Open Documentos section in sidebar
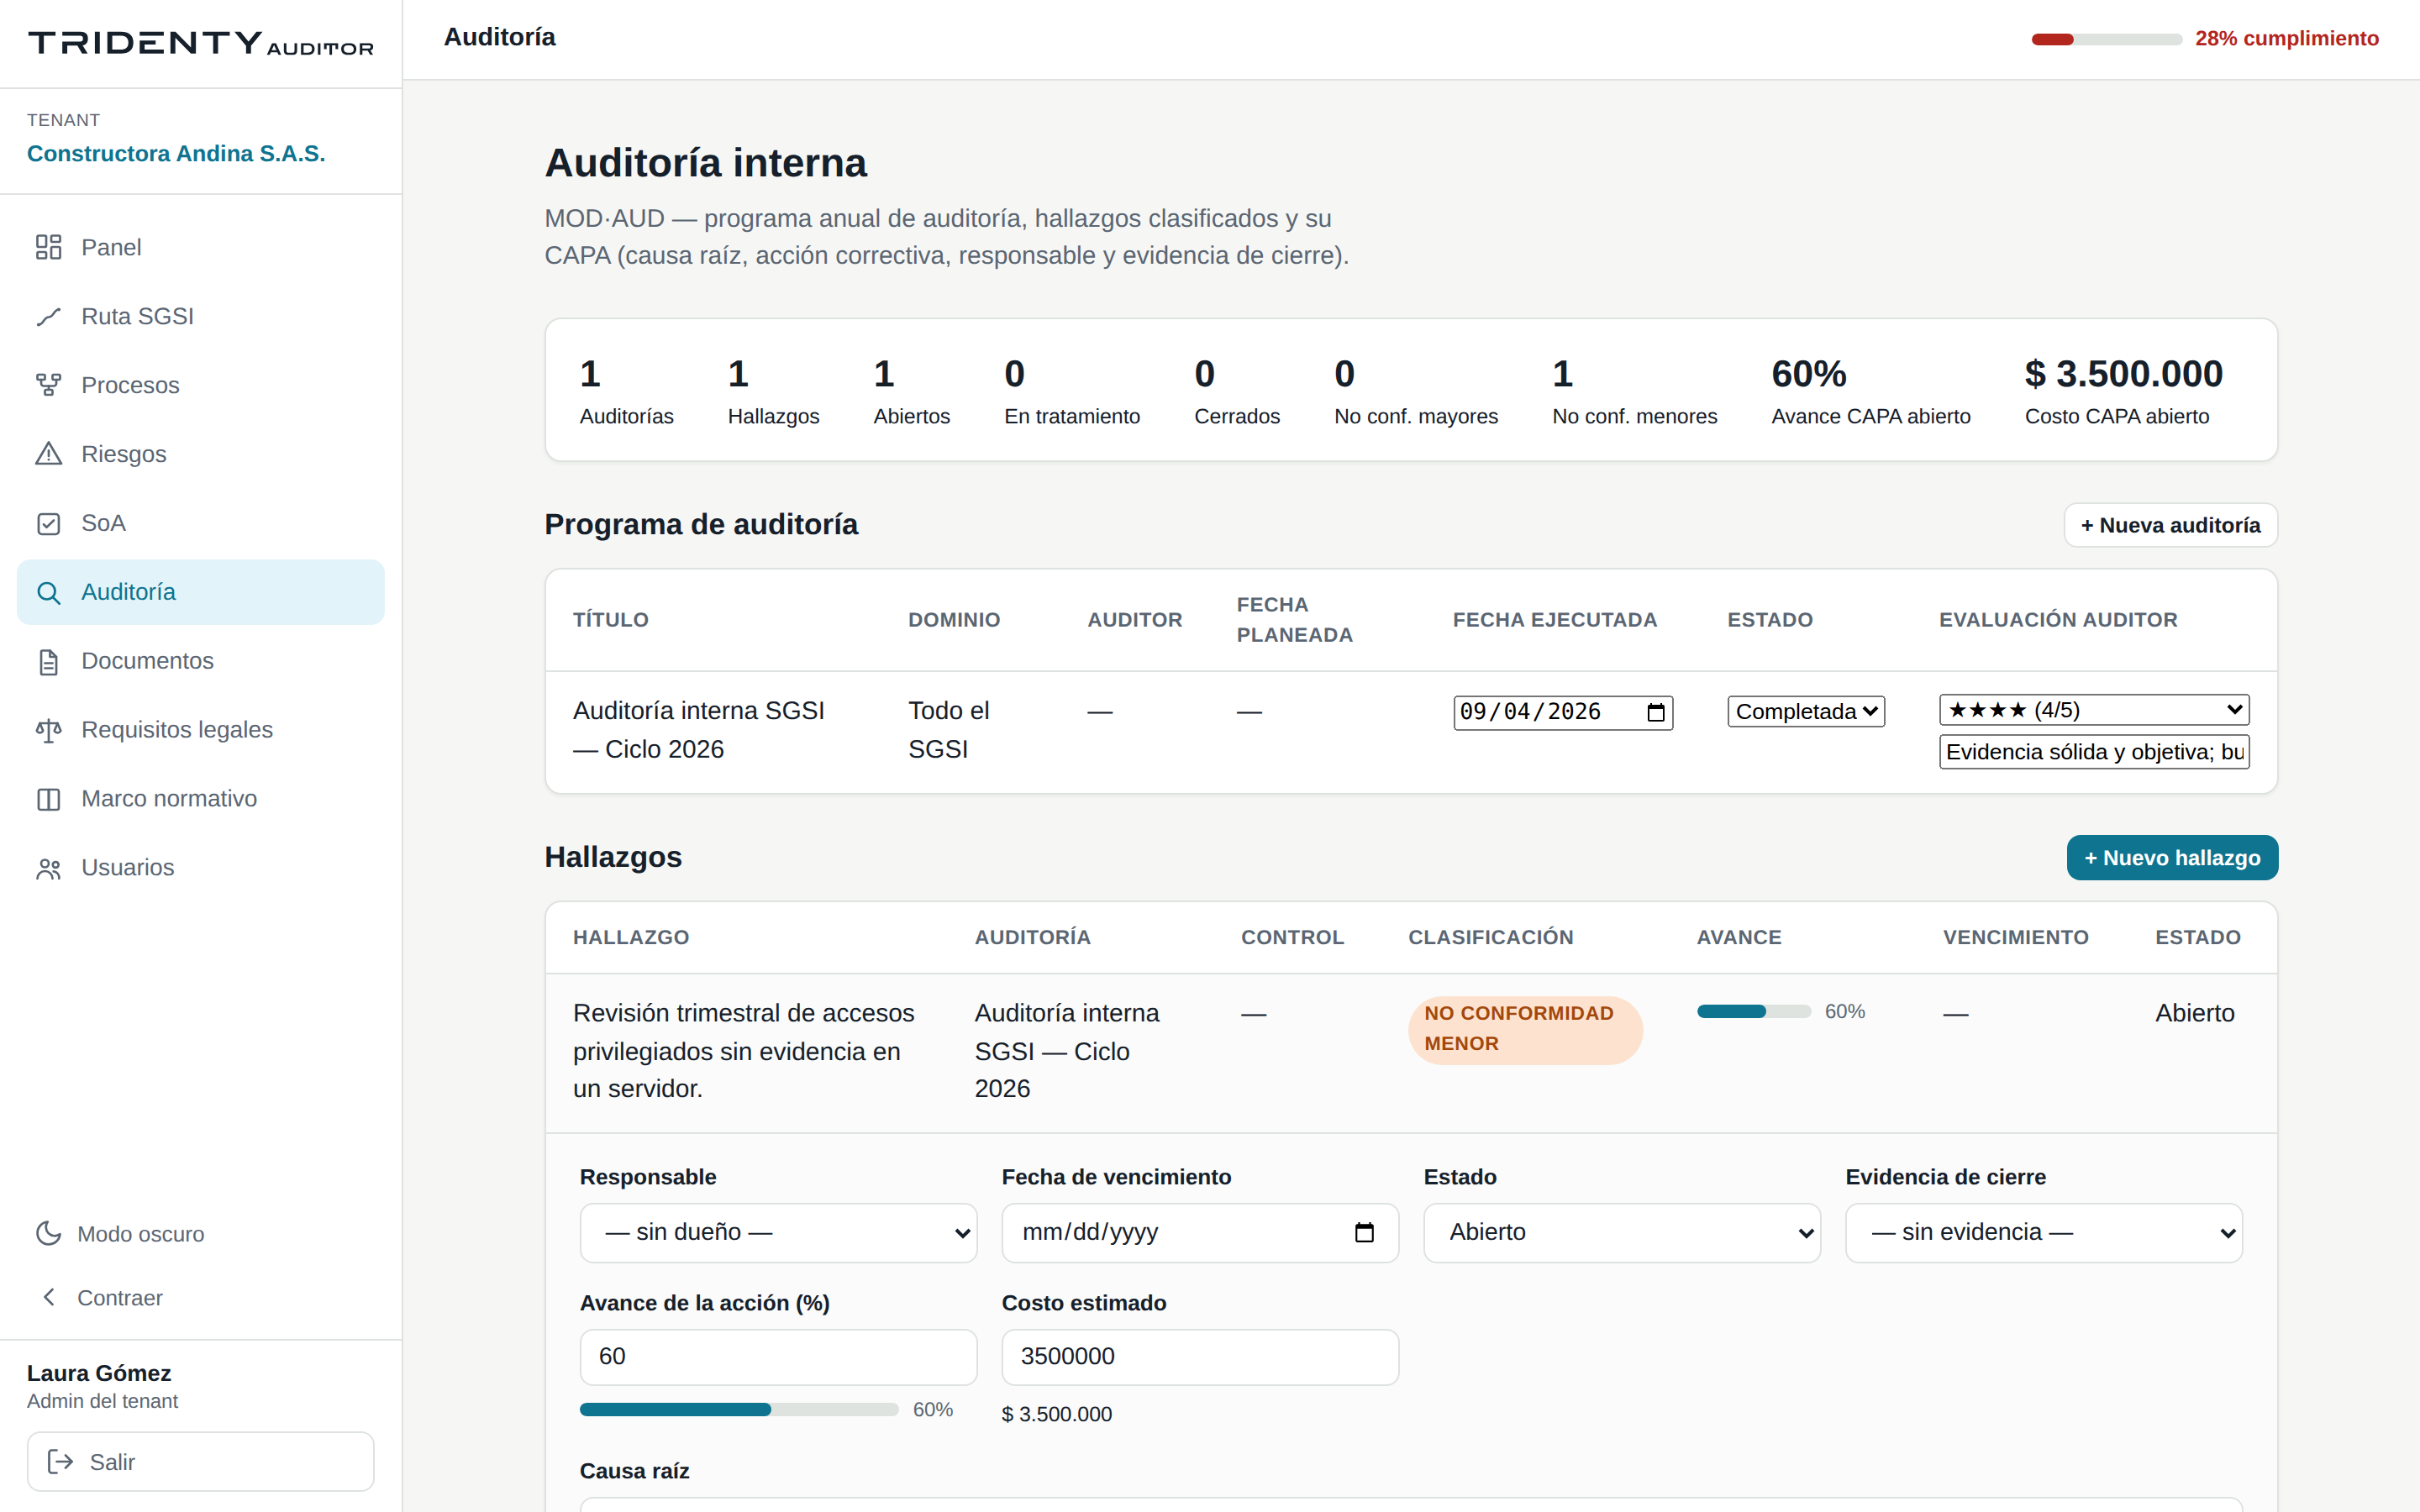 tap(201, 661)
